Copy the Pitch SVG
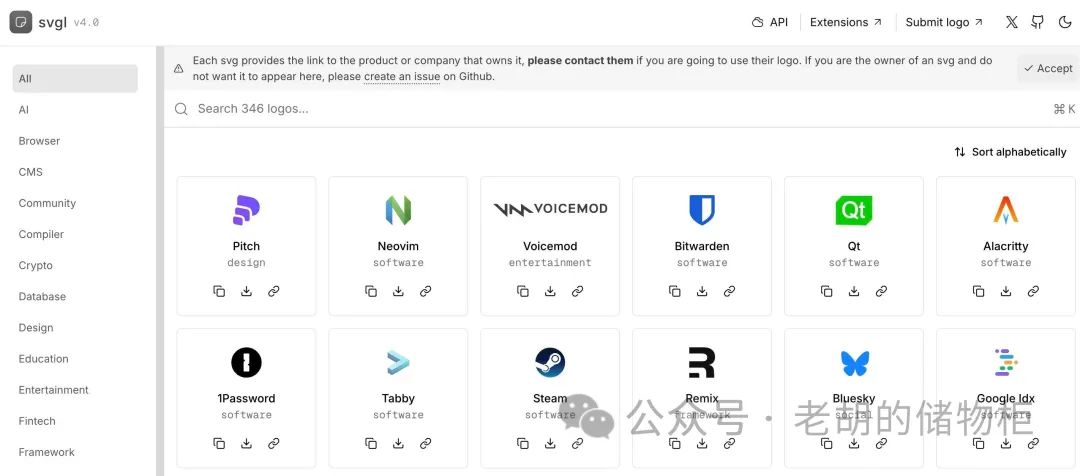 [219, 291]
